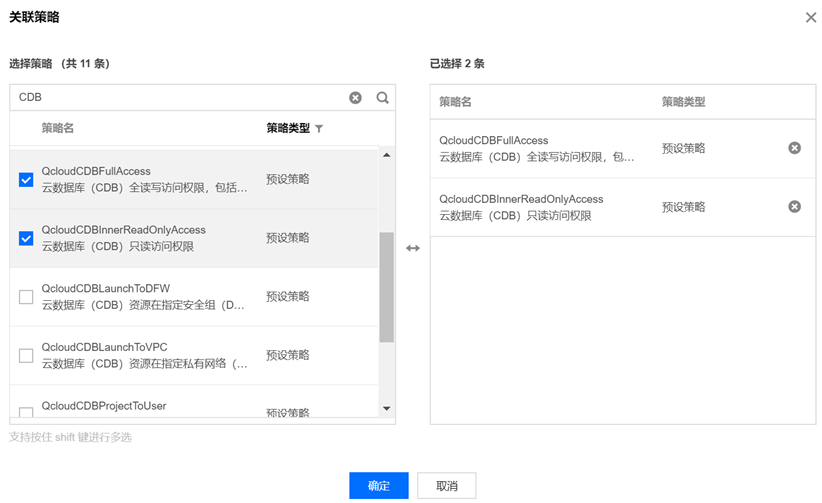
Task: Remove QcloudCDBFullAccess from selected list
Action: tap(795, 148)
